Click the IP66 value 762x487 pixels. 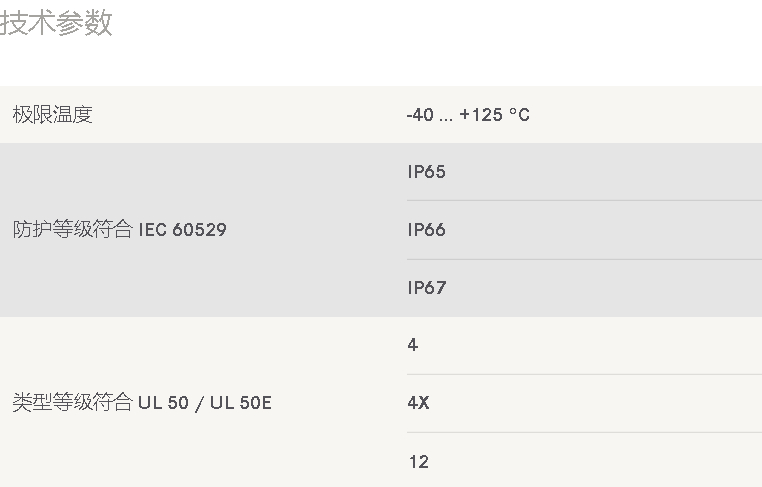pos(426,229)
